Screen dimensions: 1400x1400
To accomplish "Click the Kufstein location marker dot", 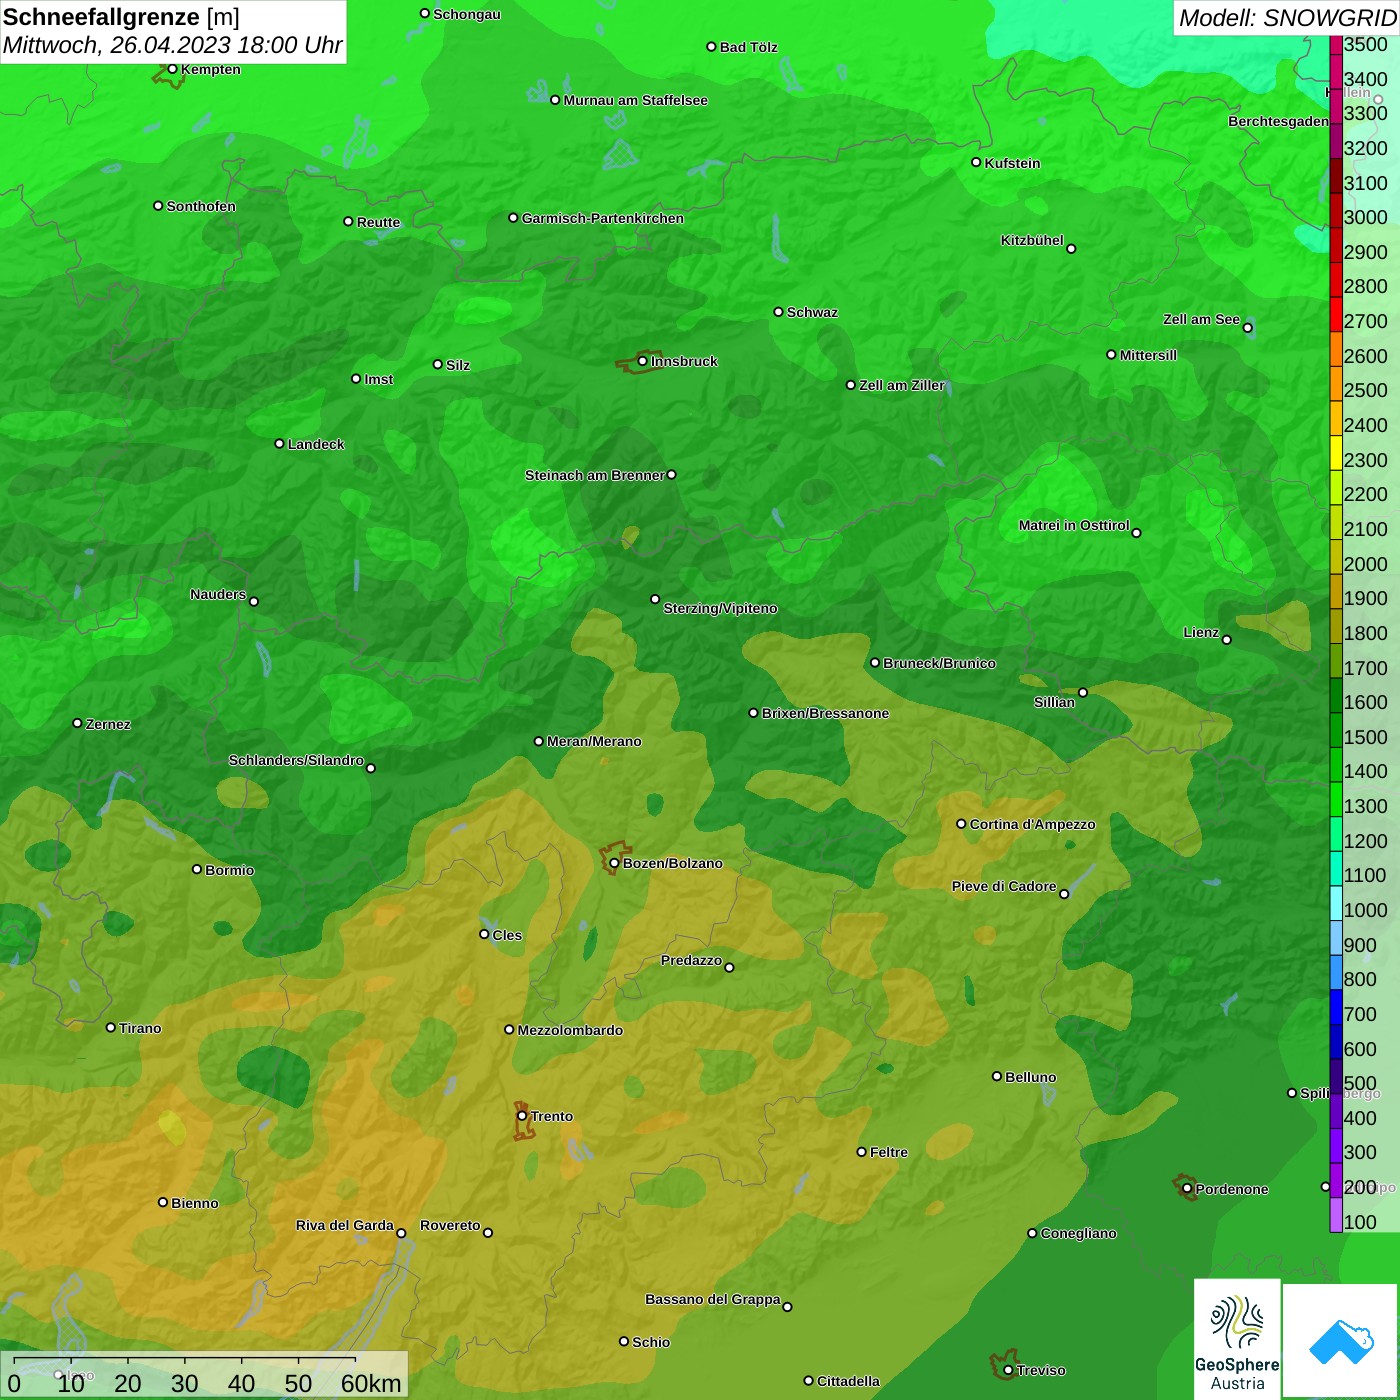I will coord(976,162).
